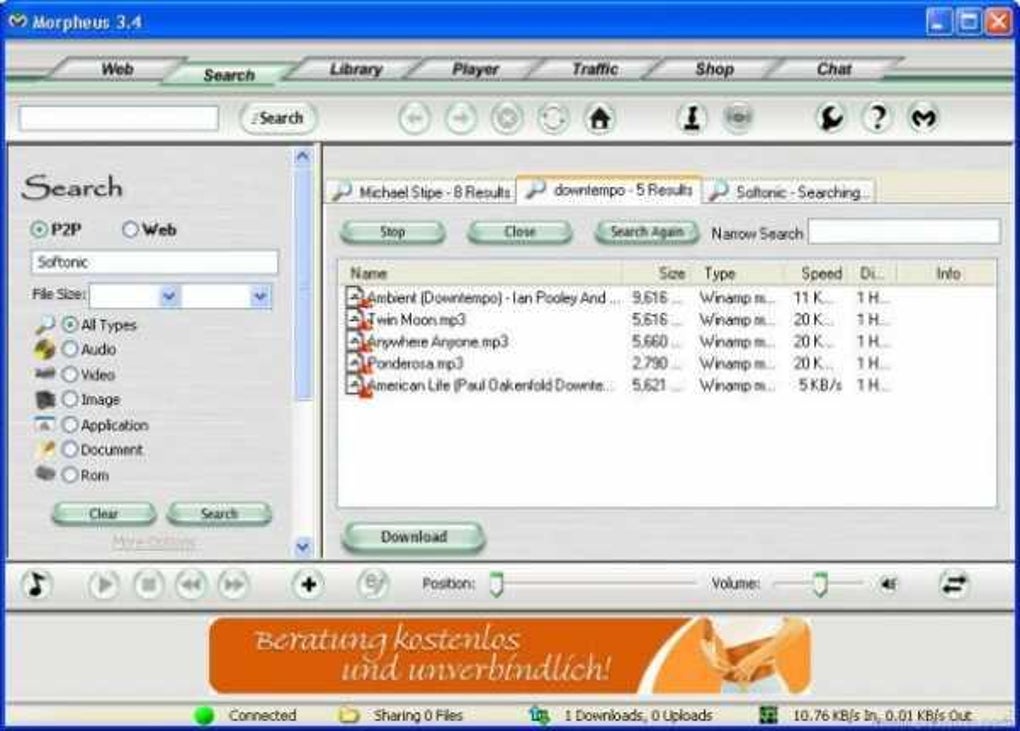Screen dimensions: 1020x731
Task: Show the Michael Stipe results tab
Action: point(422,192)
